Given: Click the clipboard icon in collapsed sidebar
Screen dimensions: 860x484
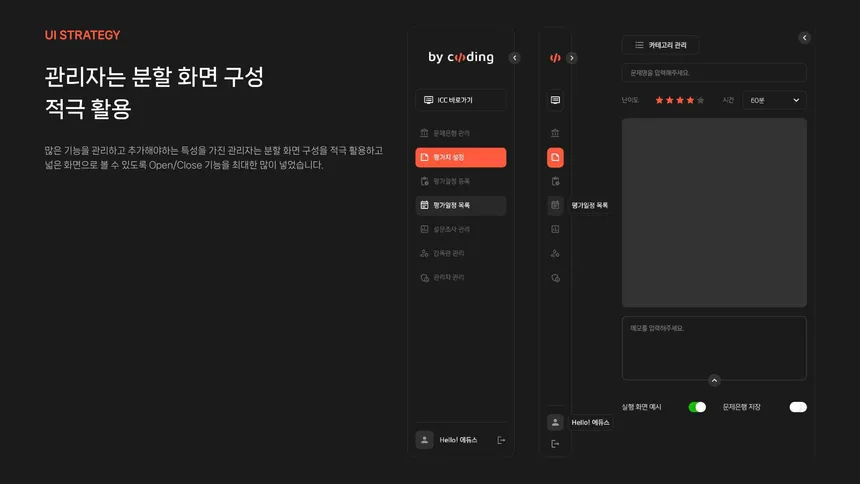Looking at the screenshot, I should (x=555, y=181).
